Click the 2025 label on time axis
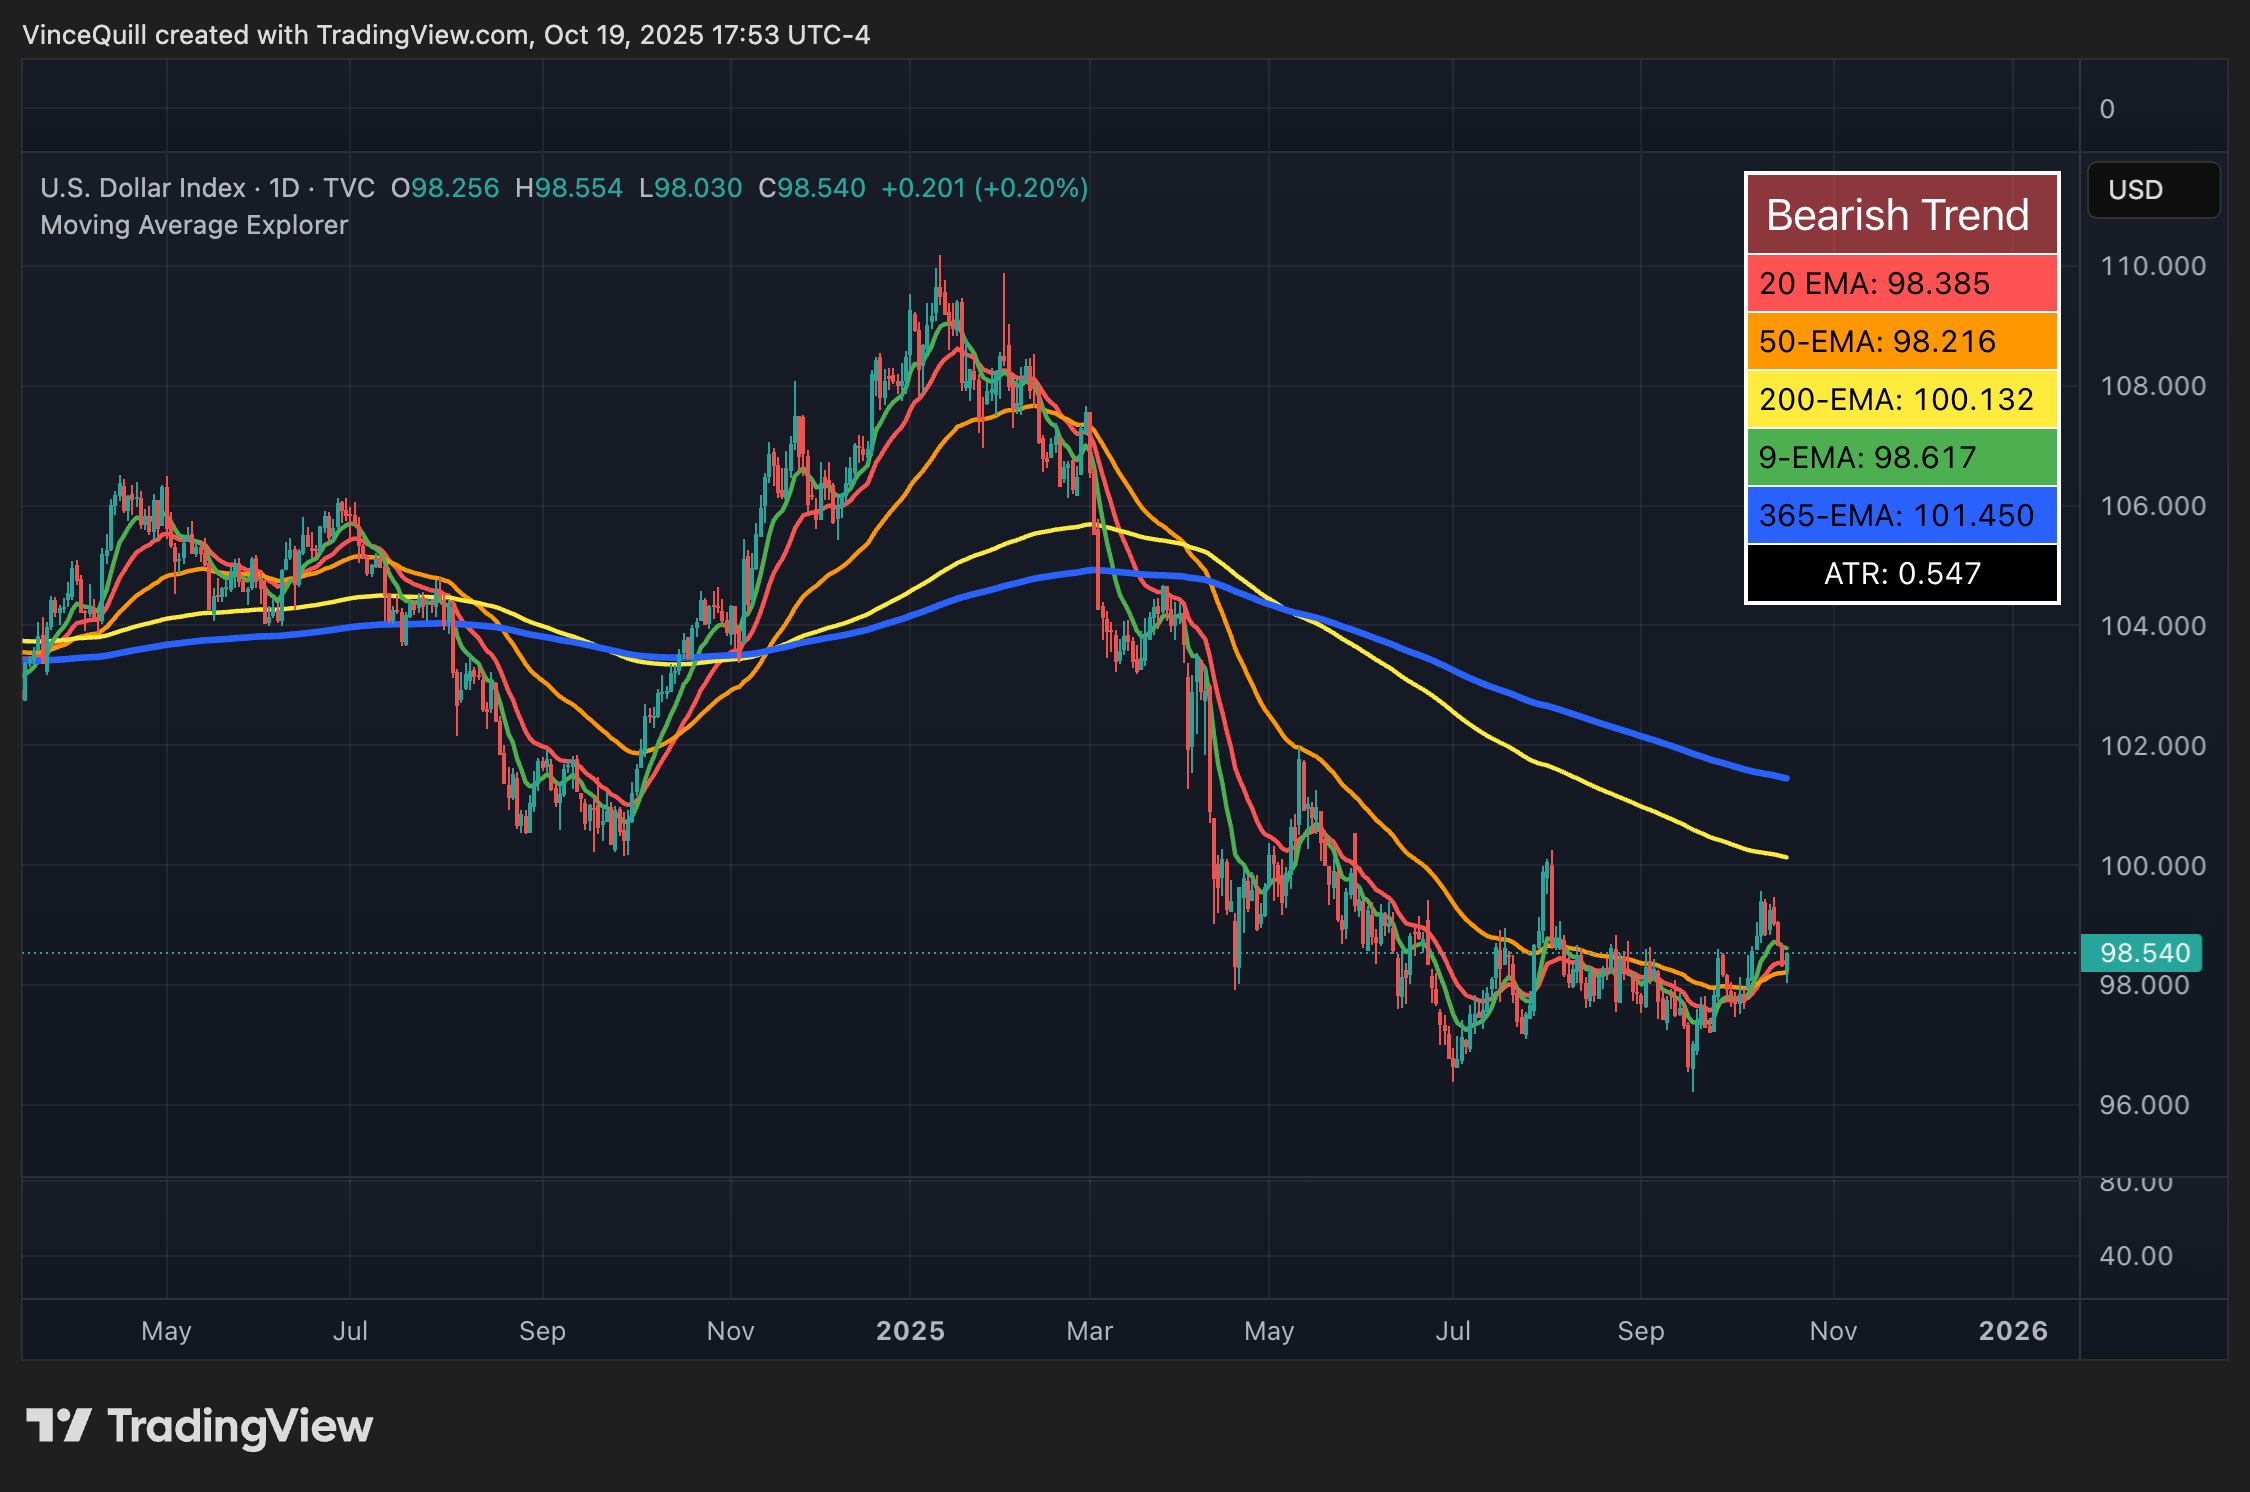Screen dimensions: 2250x1492 (x=910, y=1331)
